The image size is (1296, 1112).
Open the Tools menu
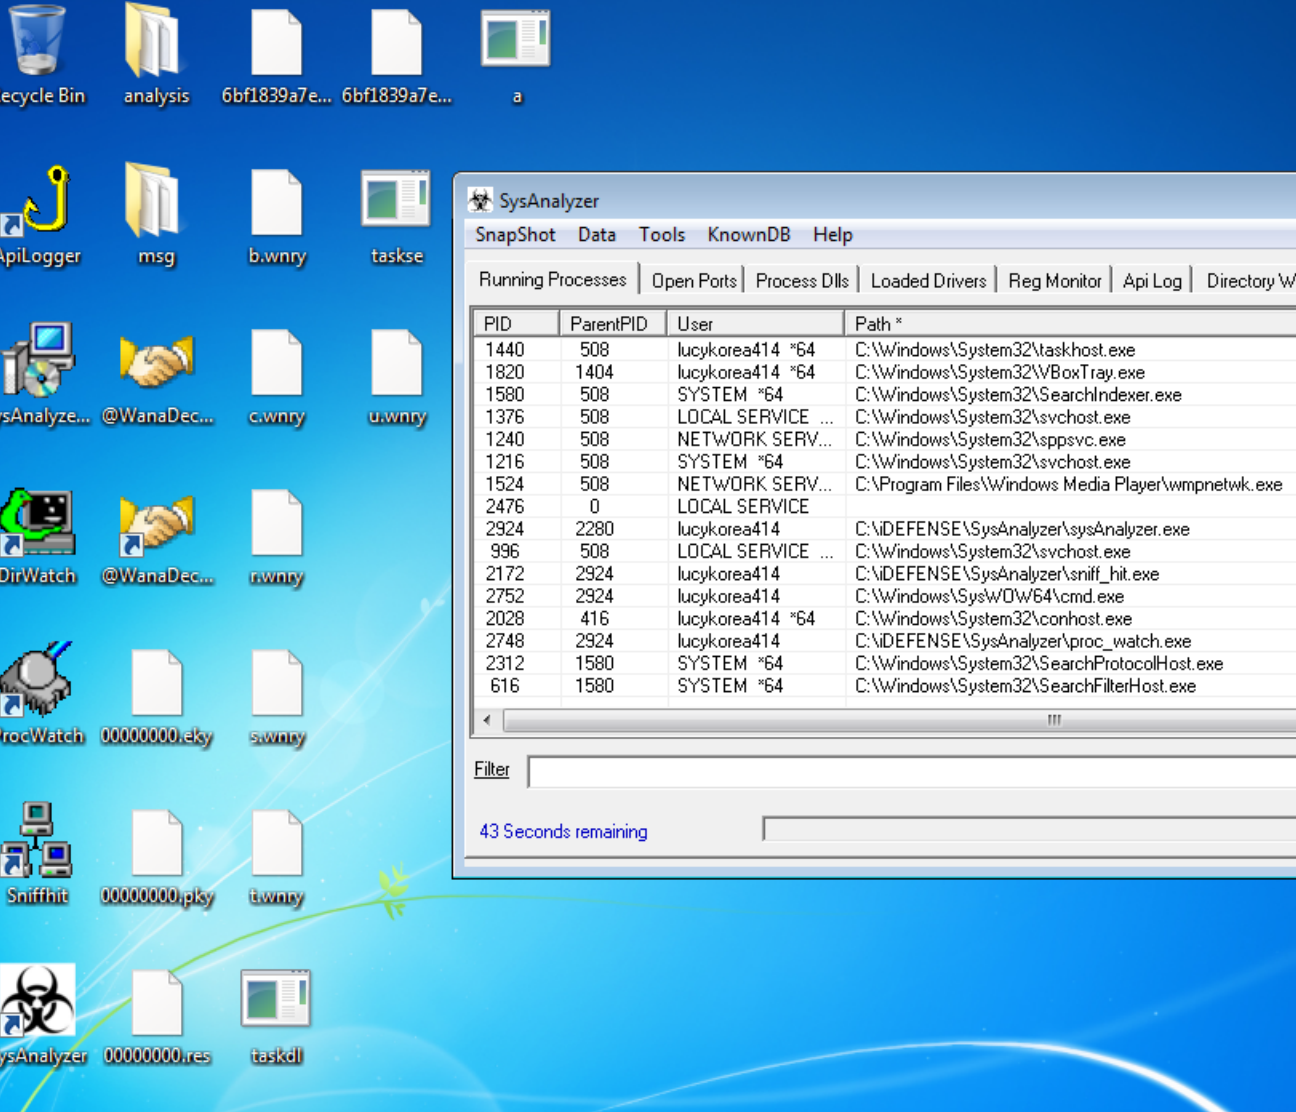point(662,234)
